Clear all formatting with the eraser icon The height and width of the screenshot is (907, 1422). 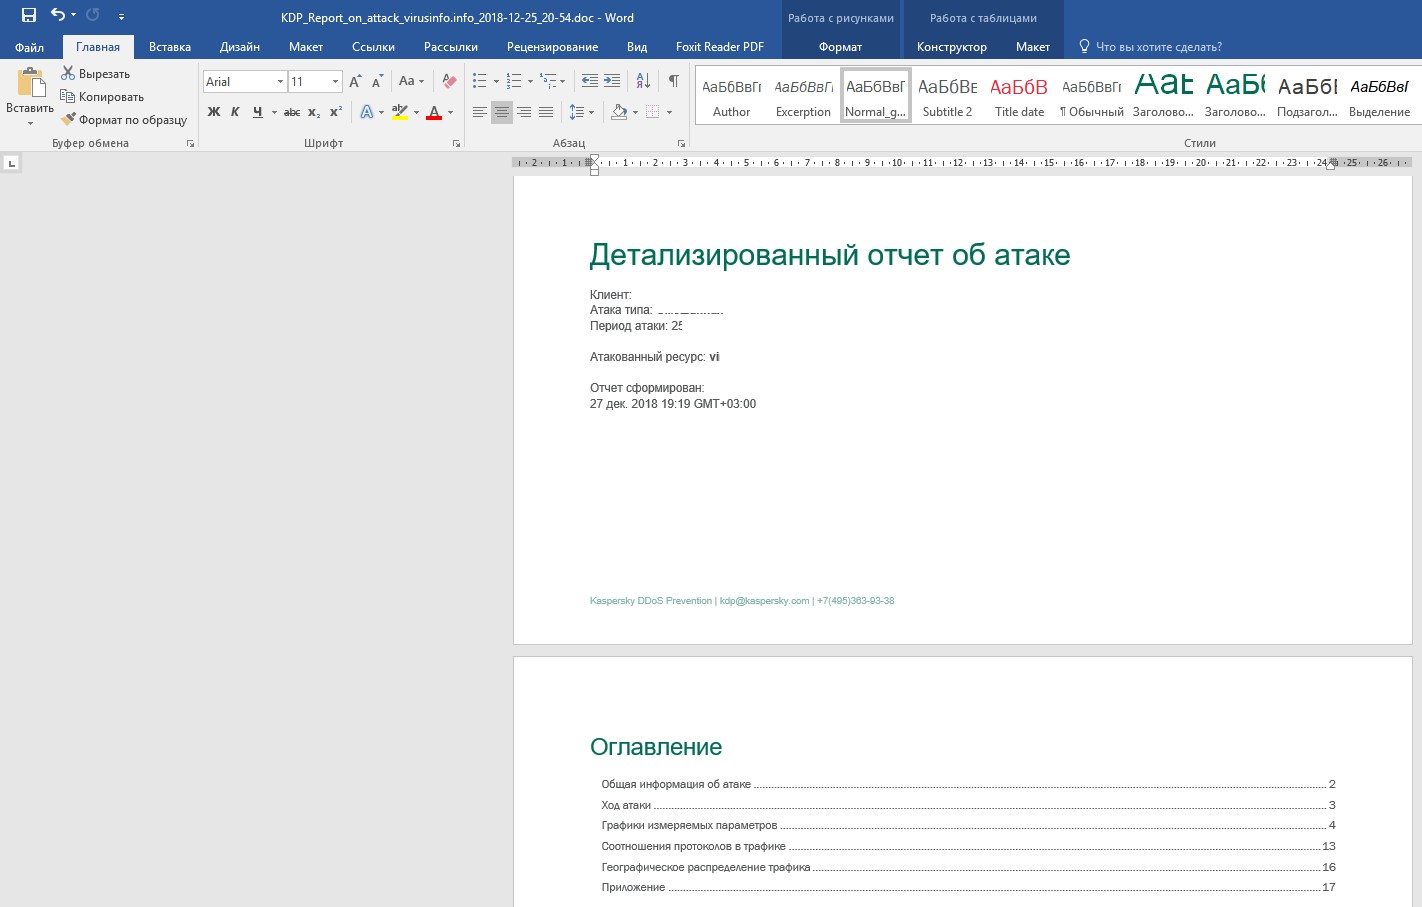pos(449,81)
